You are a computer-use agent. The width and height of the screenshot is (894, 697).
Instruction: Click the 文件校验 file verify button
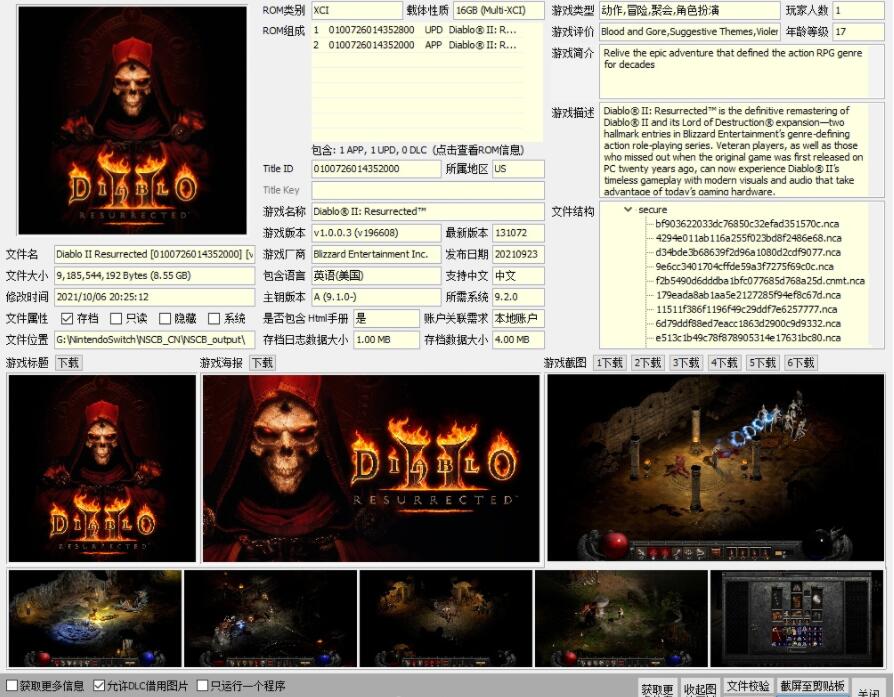tap(748, 686)
